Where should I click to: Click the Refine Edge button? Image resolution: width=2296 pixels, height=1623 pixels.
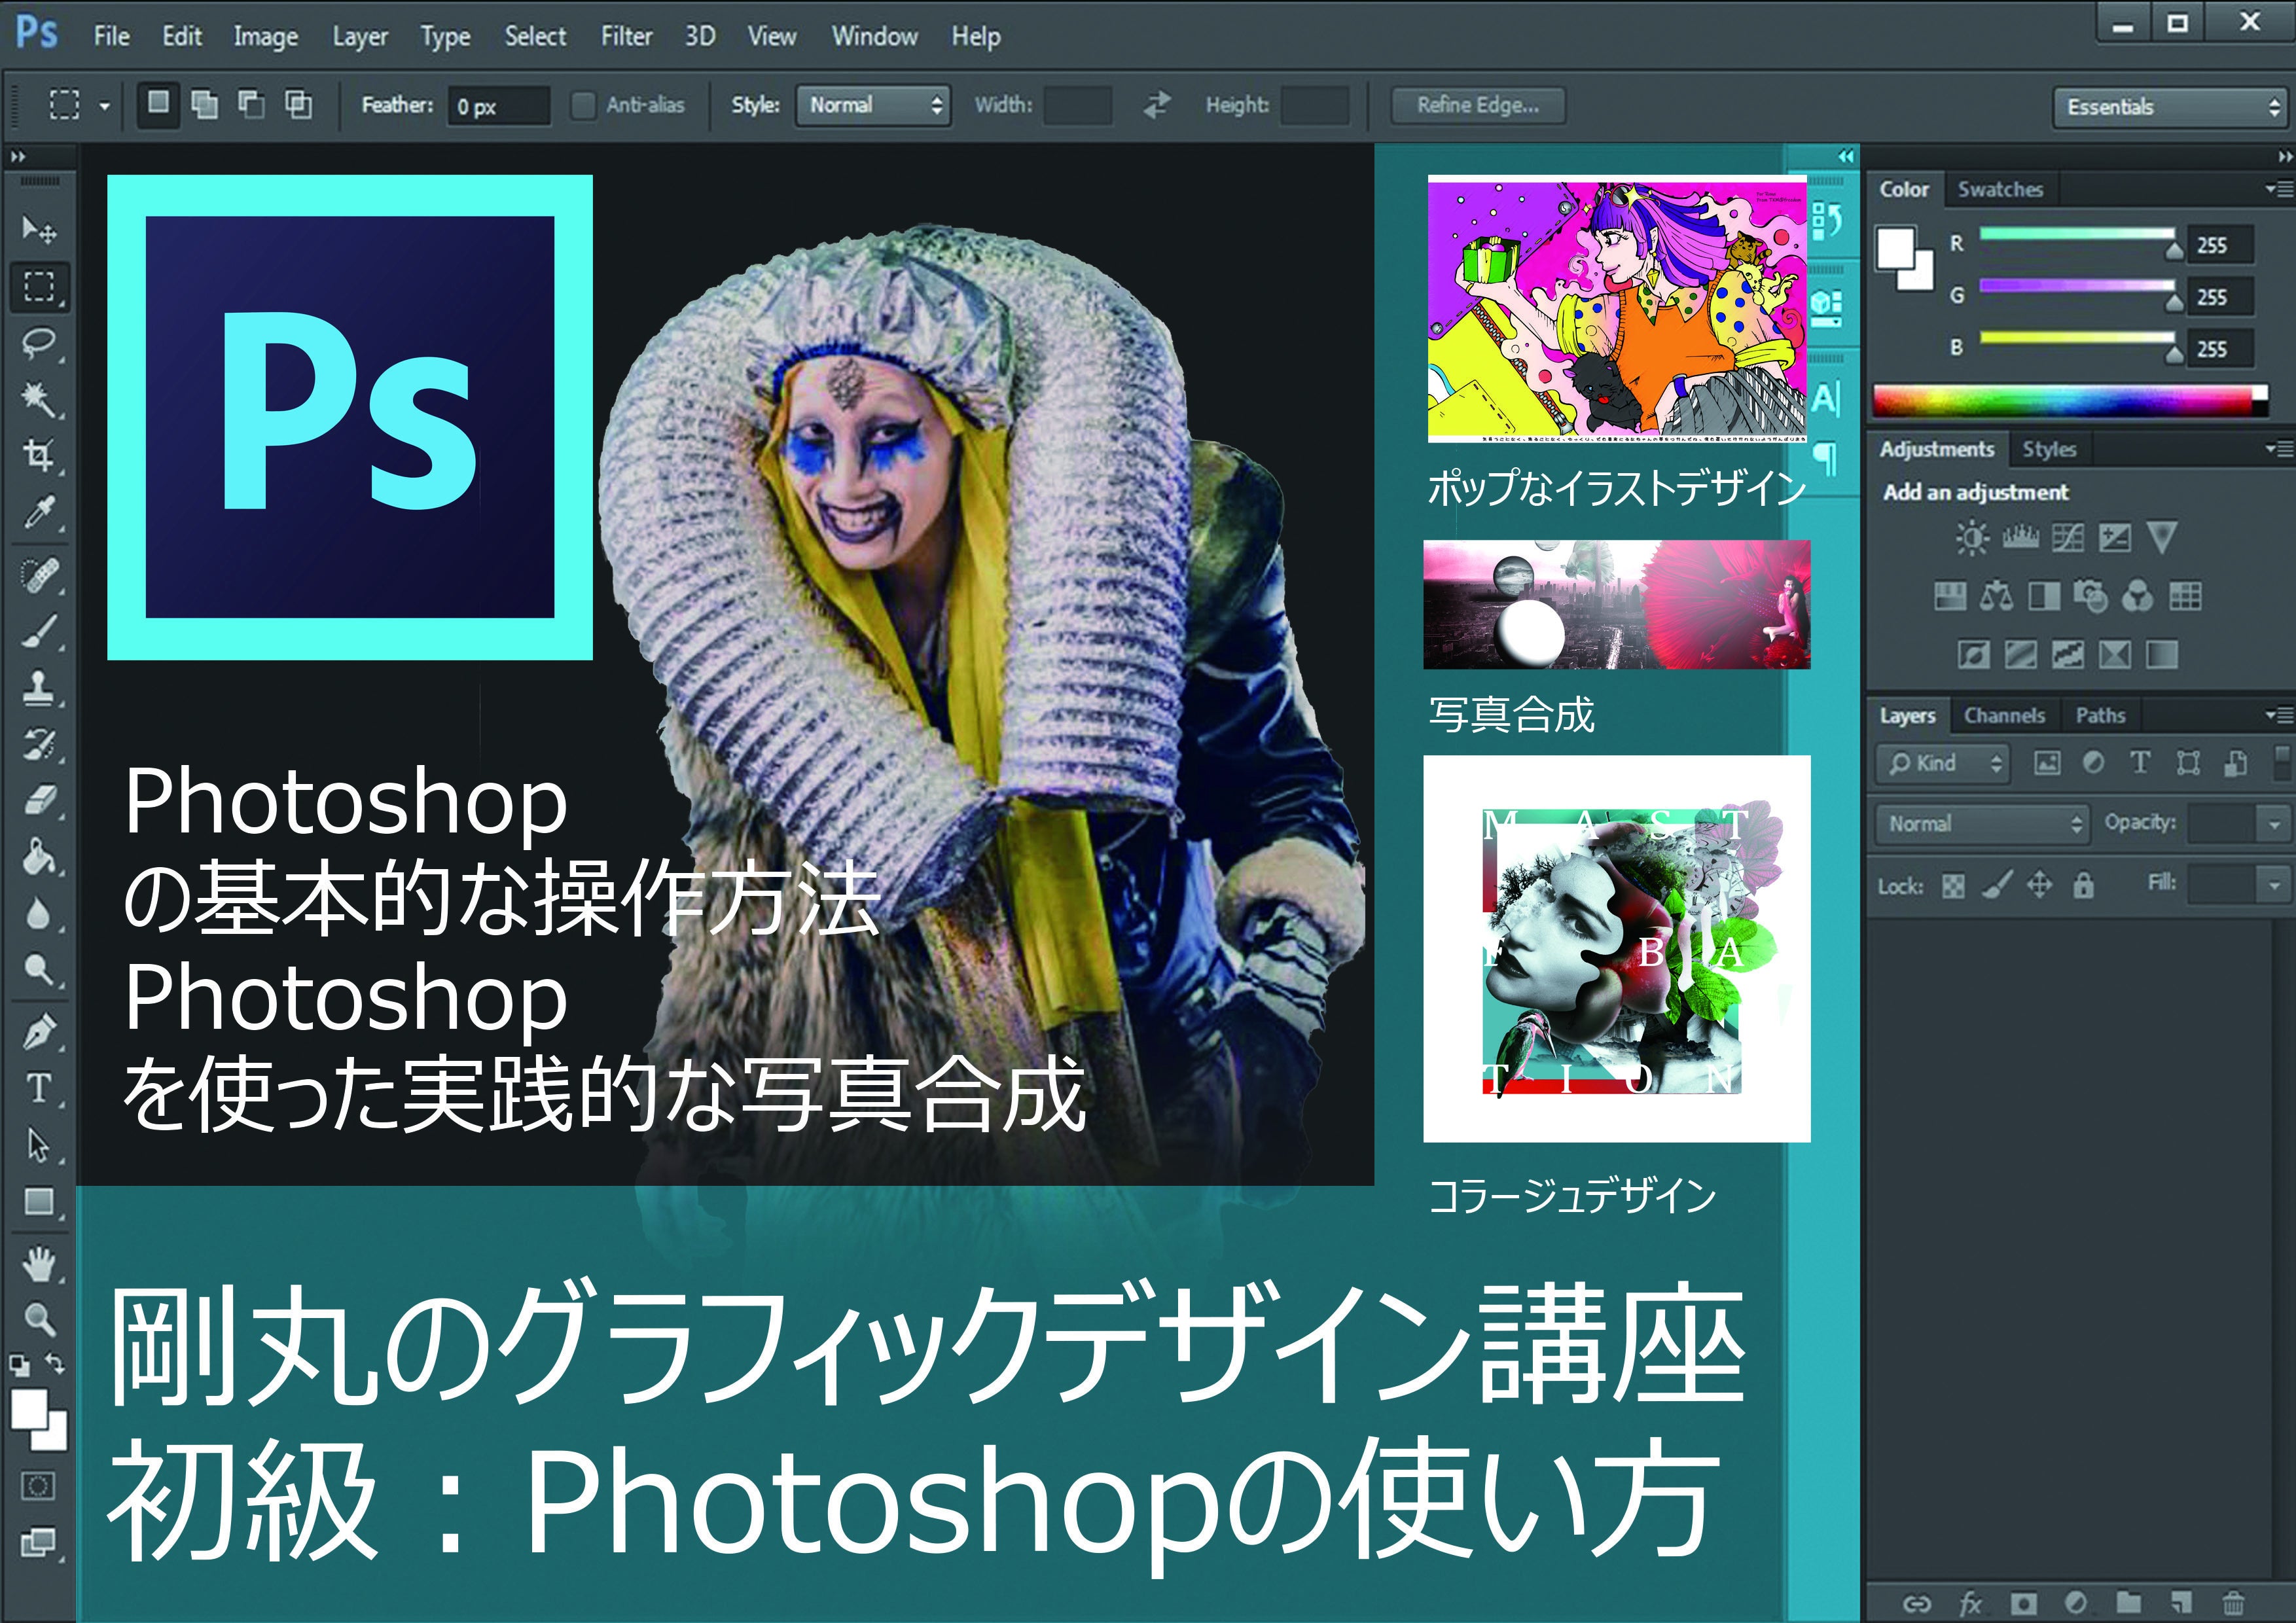[x=1477, y=105]
